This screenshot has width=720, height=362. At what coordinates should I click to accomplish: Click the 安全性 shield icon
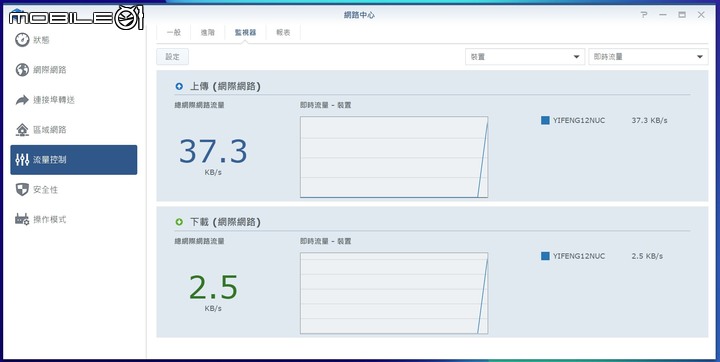click(22, 189)
